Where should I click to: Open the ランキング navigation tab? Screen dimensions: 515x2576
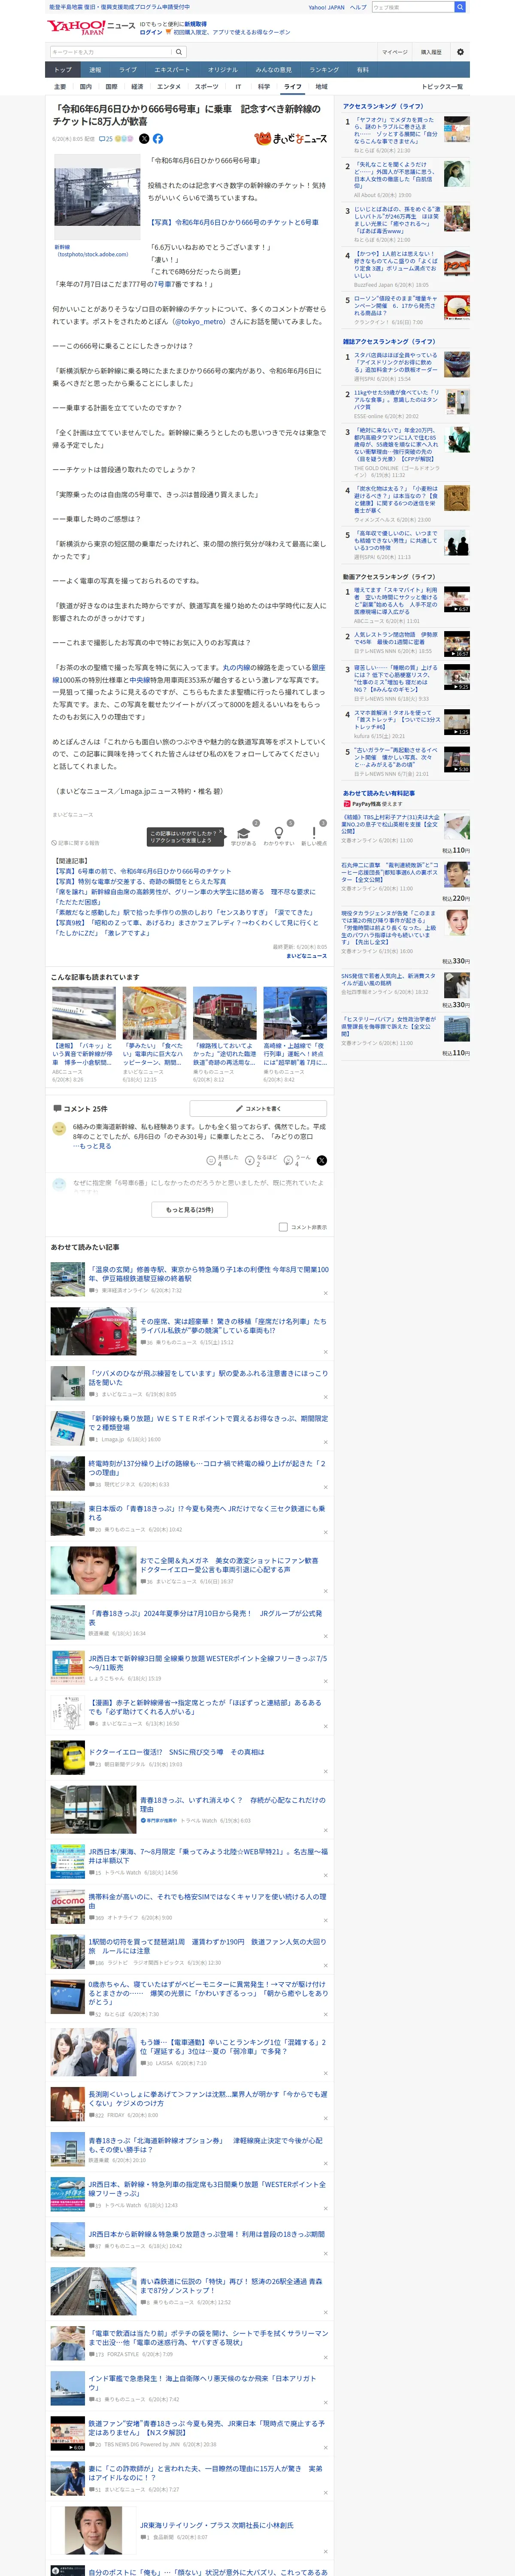324,70
